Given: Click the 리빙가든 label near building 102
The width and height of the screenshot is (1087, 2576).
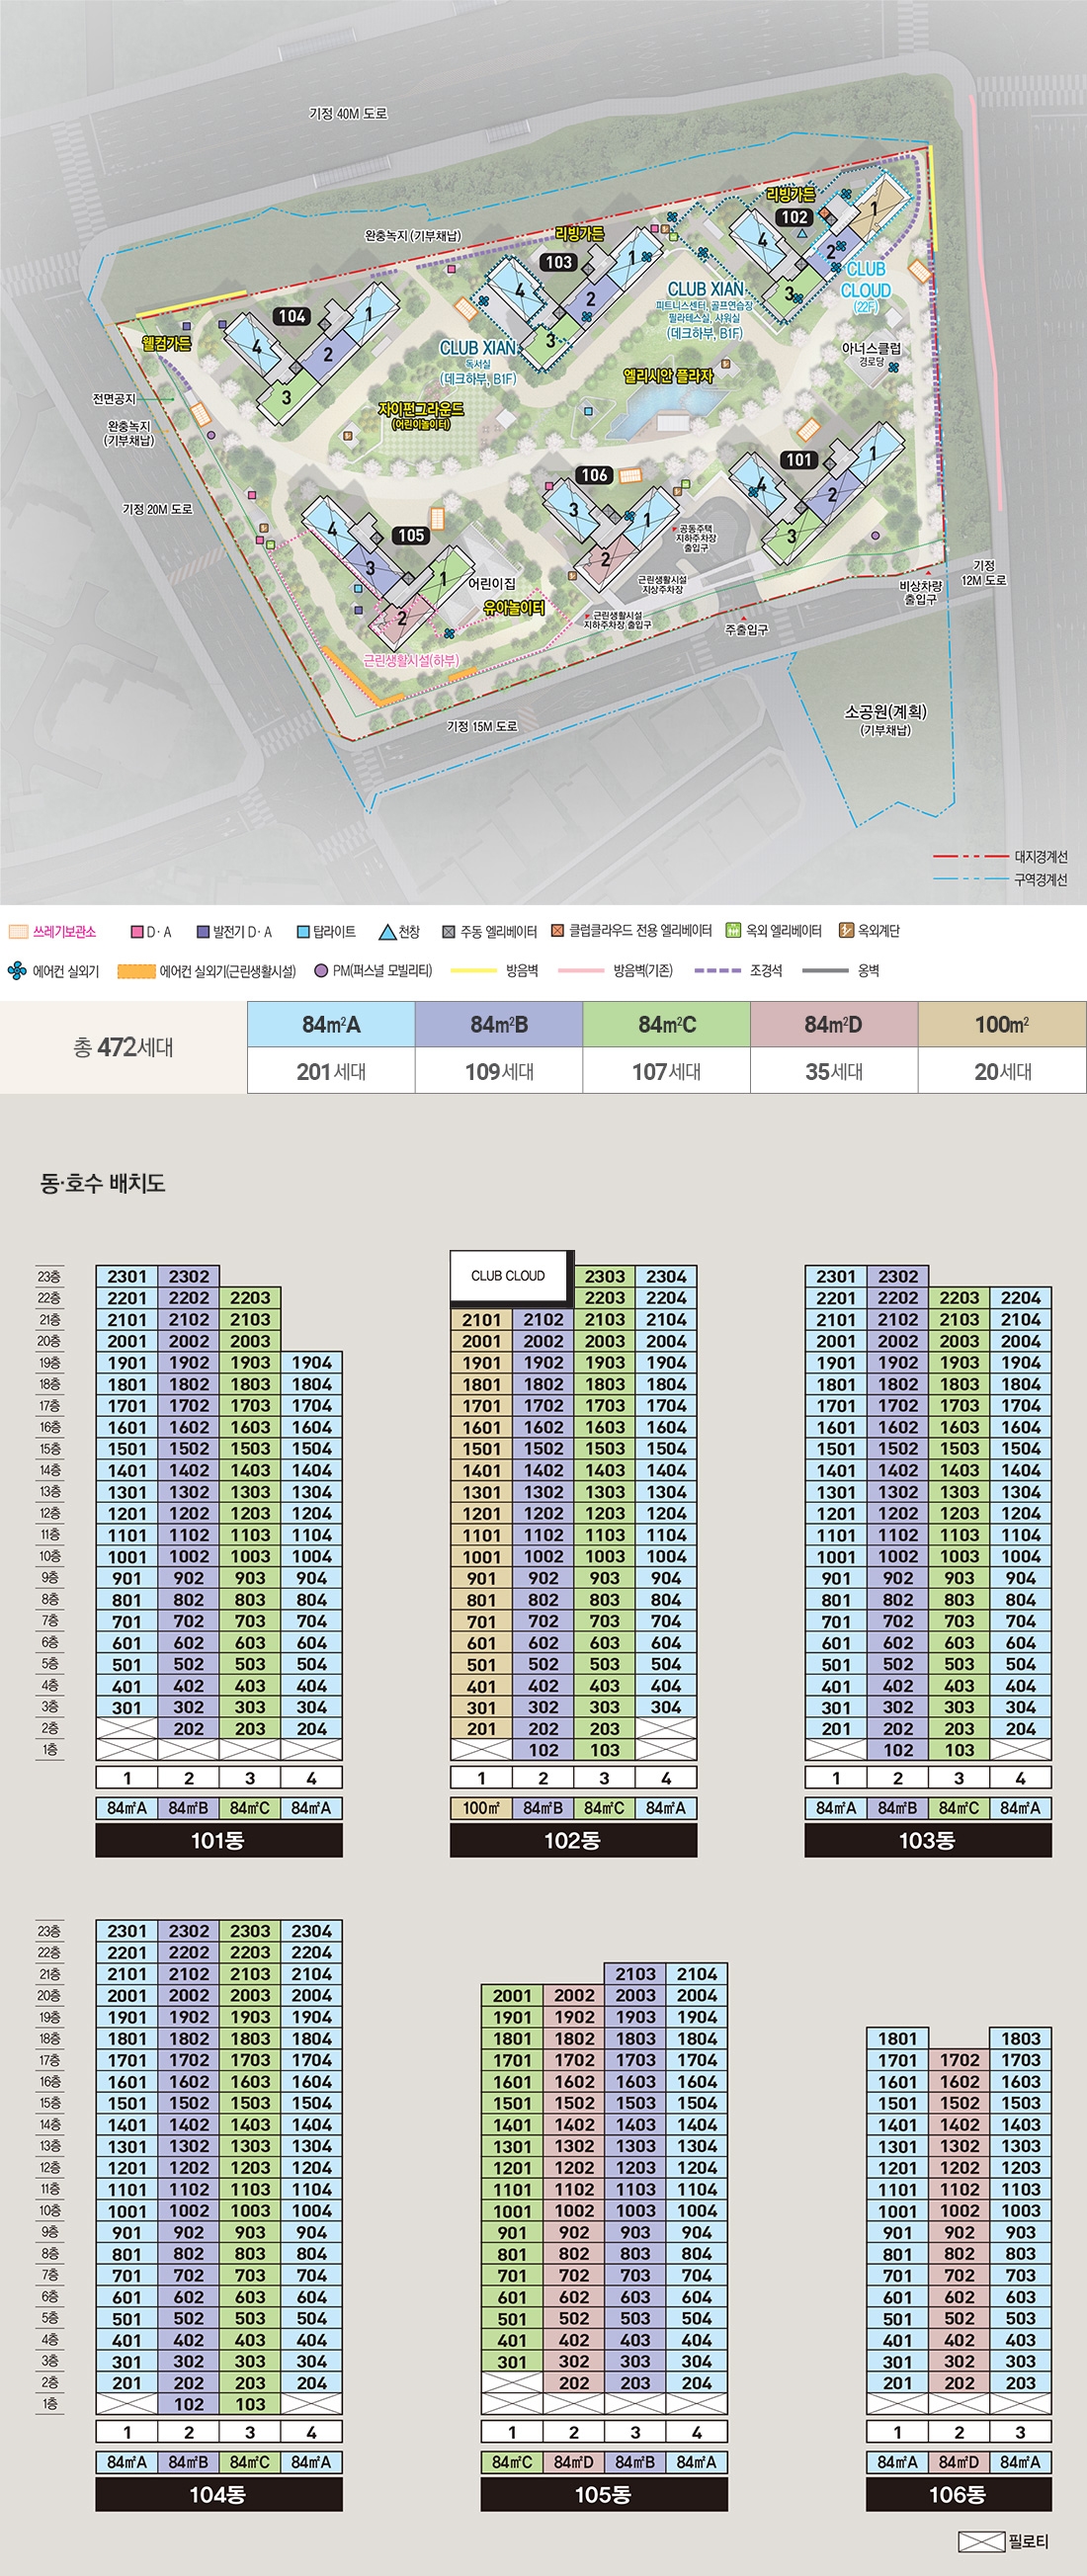Looking at the screenshot, I should 791,195.
